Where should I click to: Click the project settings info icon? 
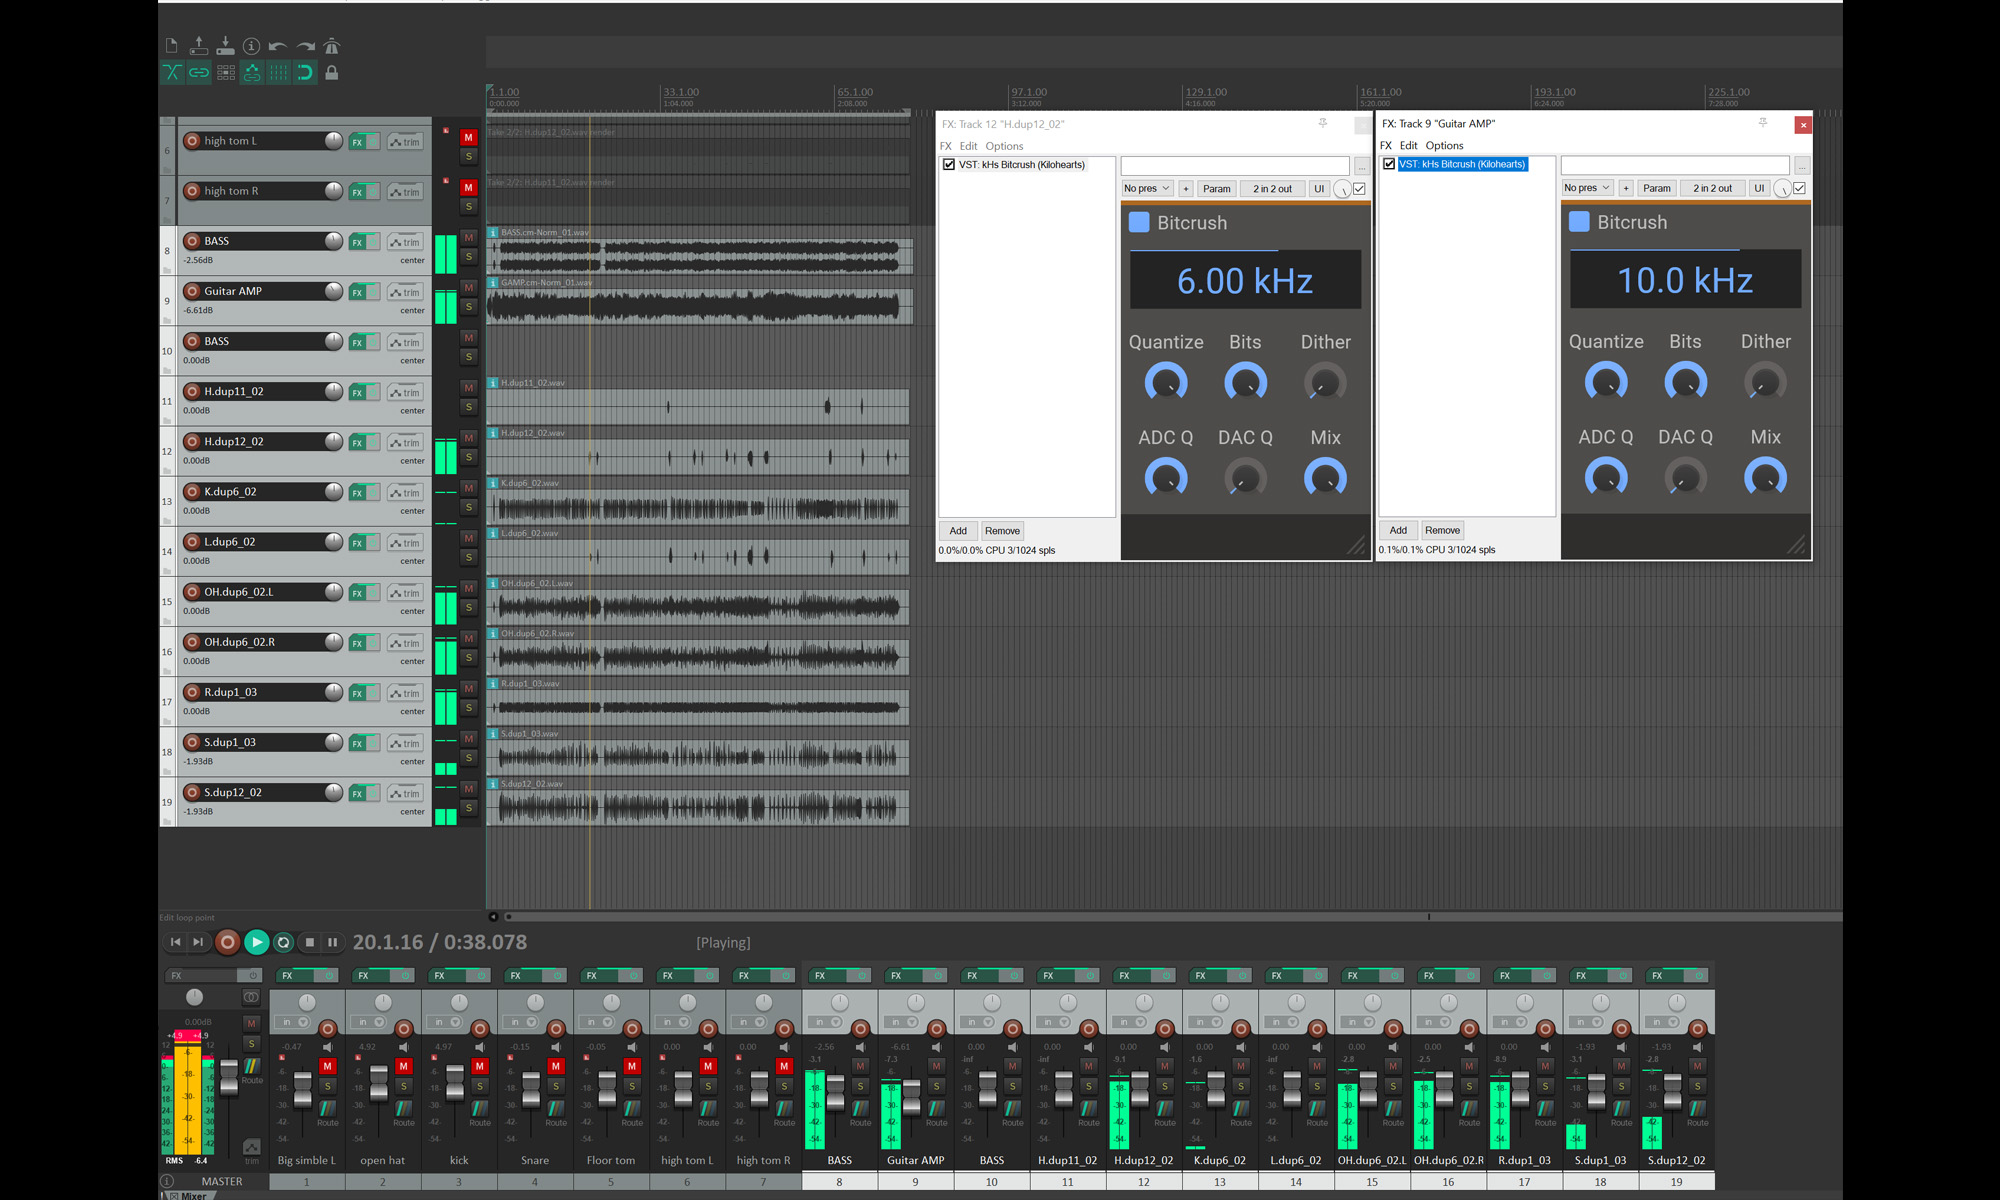(x=252, y=46)
